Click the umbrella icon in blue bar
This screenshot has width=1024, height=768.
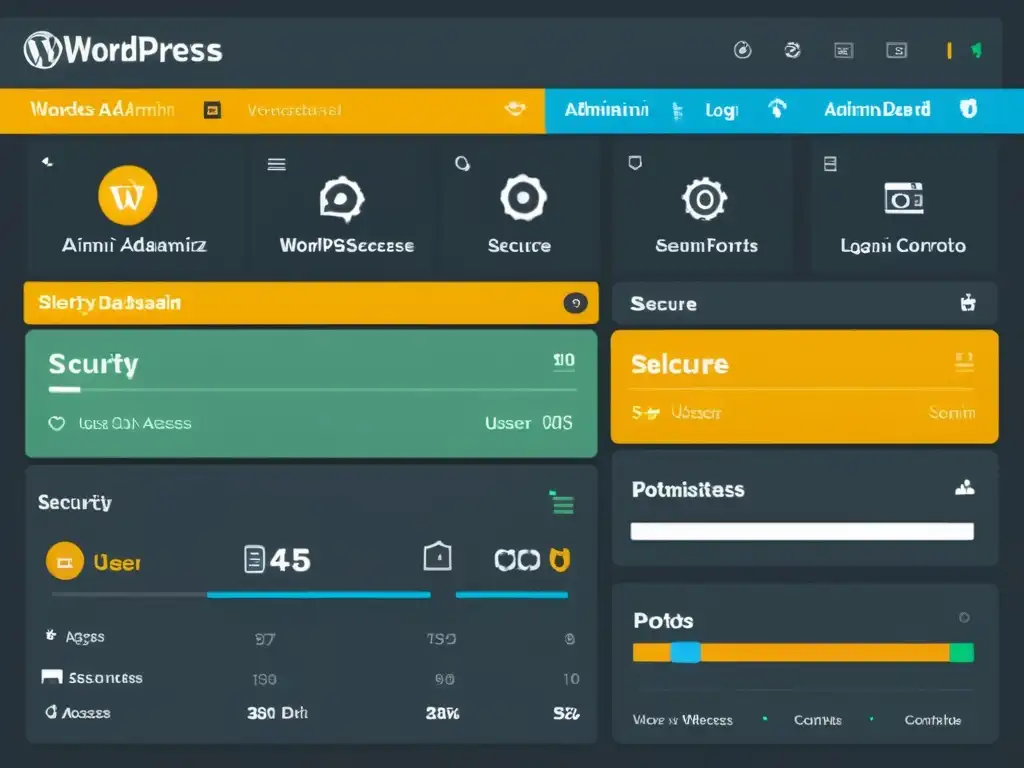point(777,108)
